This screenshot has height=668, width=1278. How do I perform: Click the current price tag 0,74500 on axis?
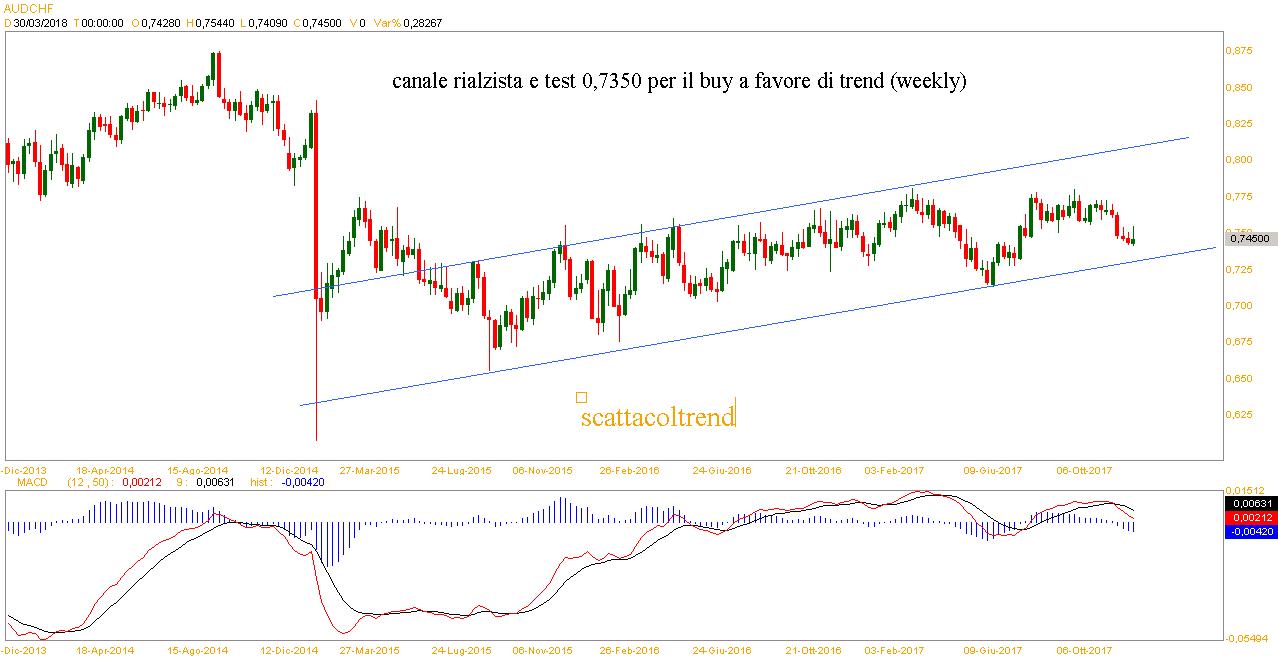1249,238
